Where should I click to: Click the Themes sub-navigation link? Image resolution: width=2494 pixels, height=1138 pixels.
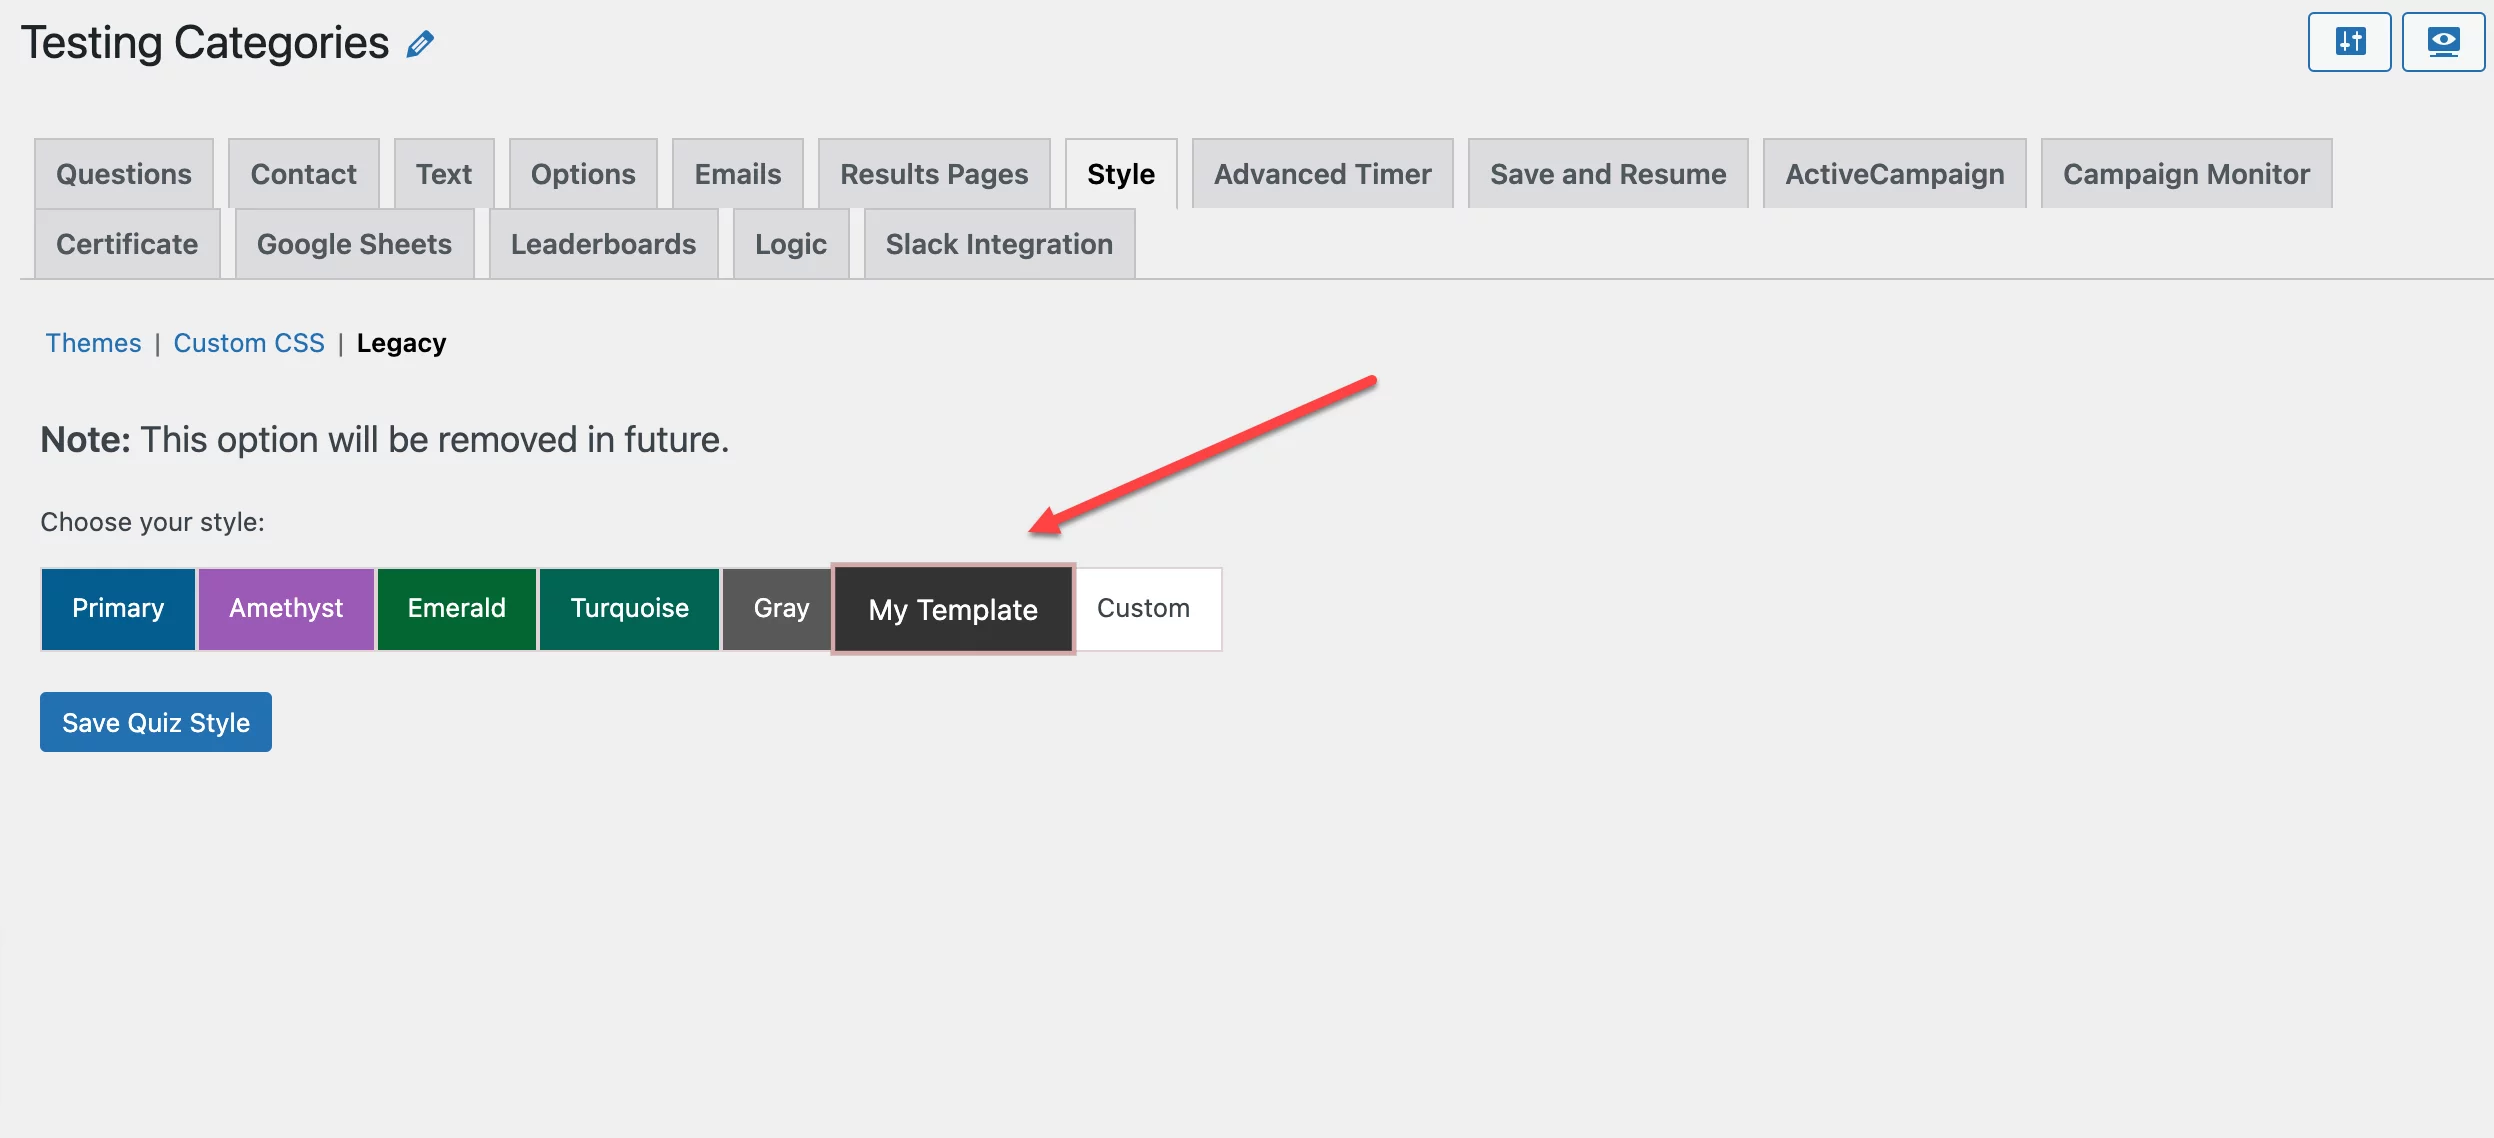(93, 343)
